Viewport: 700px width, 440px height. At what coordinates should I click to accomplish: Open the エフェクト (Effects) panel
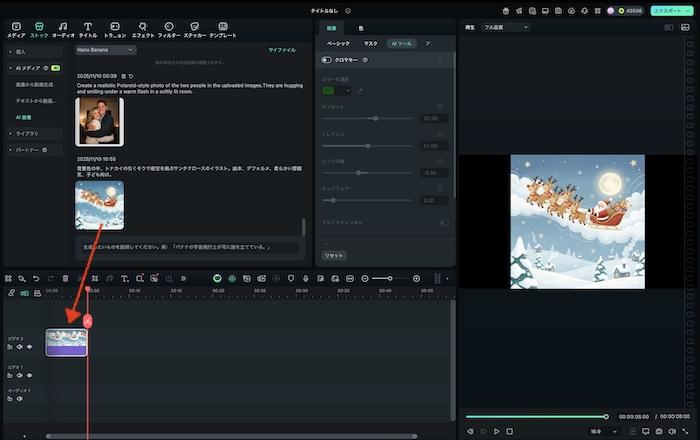click(143, 29)
